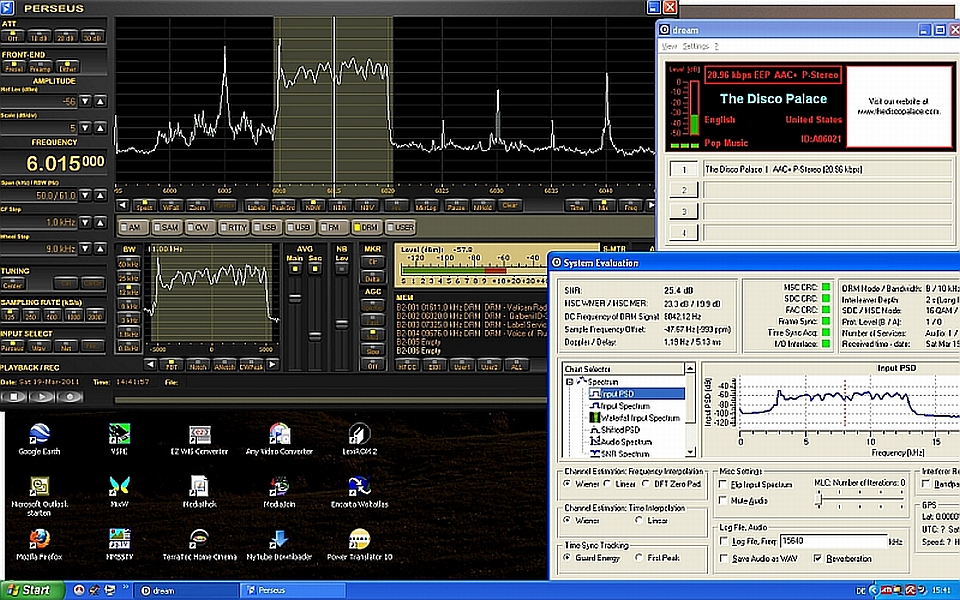Select Waterfall Input Spectrum chart
960x600 pixels.
click(634, 418)
